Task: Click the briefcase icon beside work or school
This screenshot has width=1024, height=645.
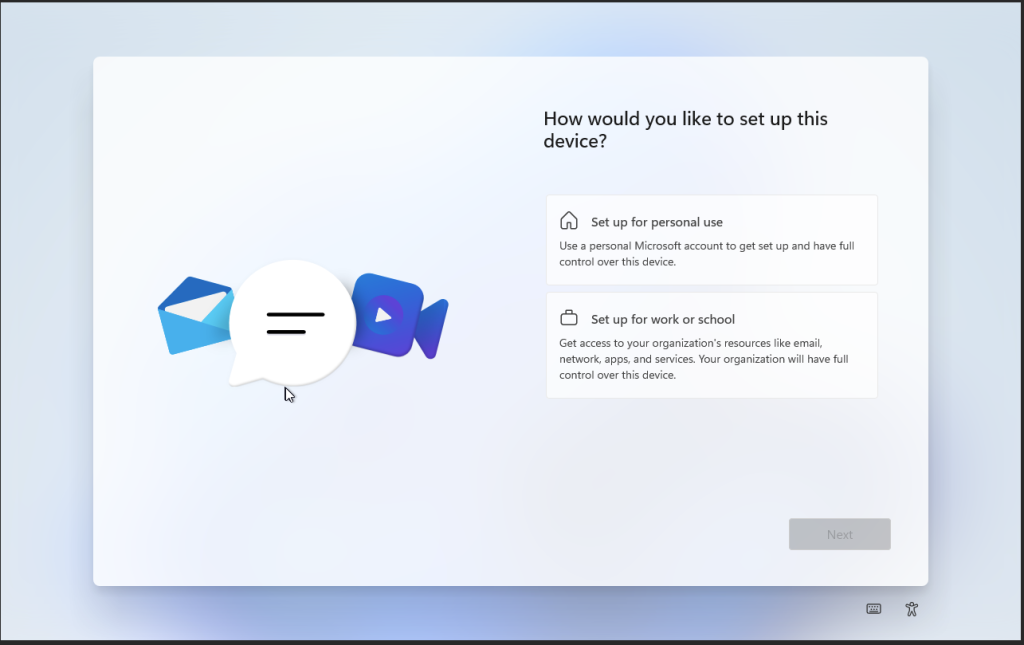Action: 569,318
